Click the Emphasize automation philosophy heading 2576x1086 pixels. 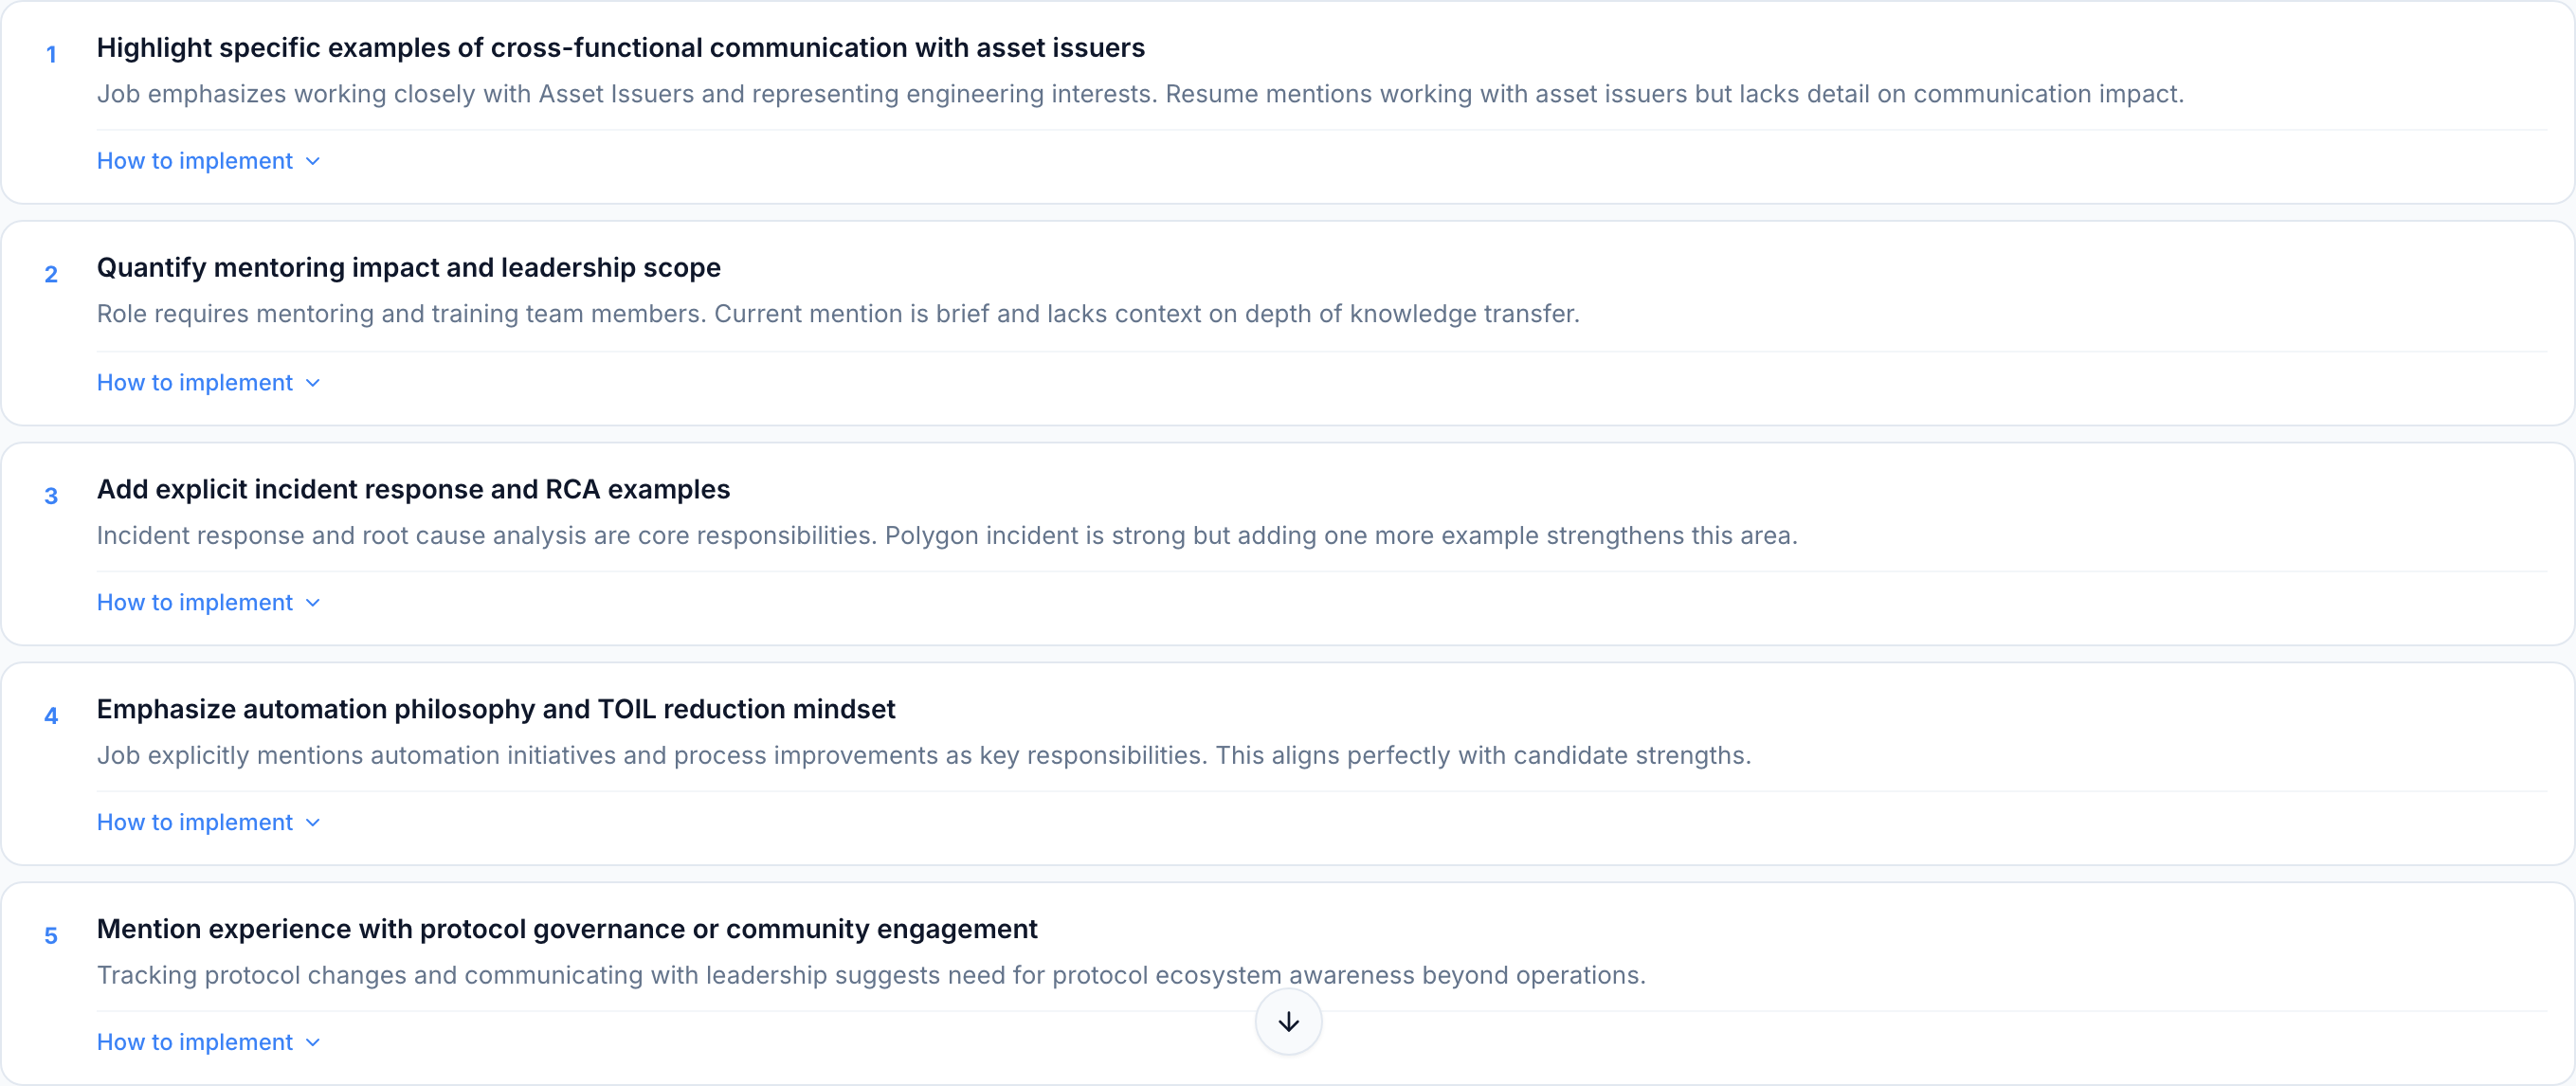(496, 709)
